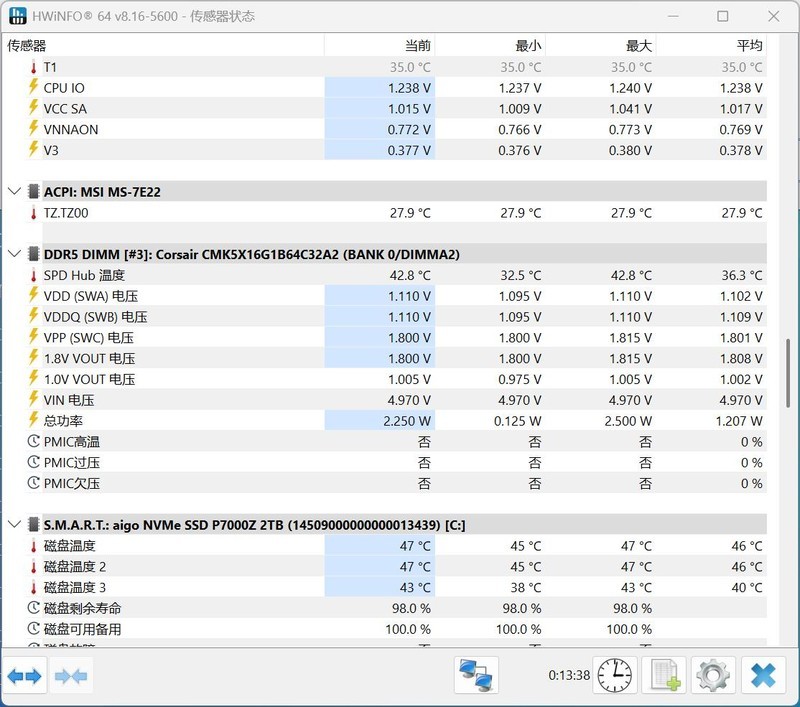Click the blue double-arrow icon at bottom left

point(25,675)
